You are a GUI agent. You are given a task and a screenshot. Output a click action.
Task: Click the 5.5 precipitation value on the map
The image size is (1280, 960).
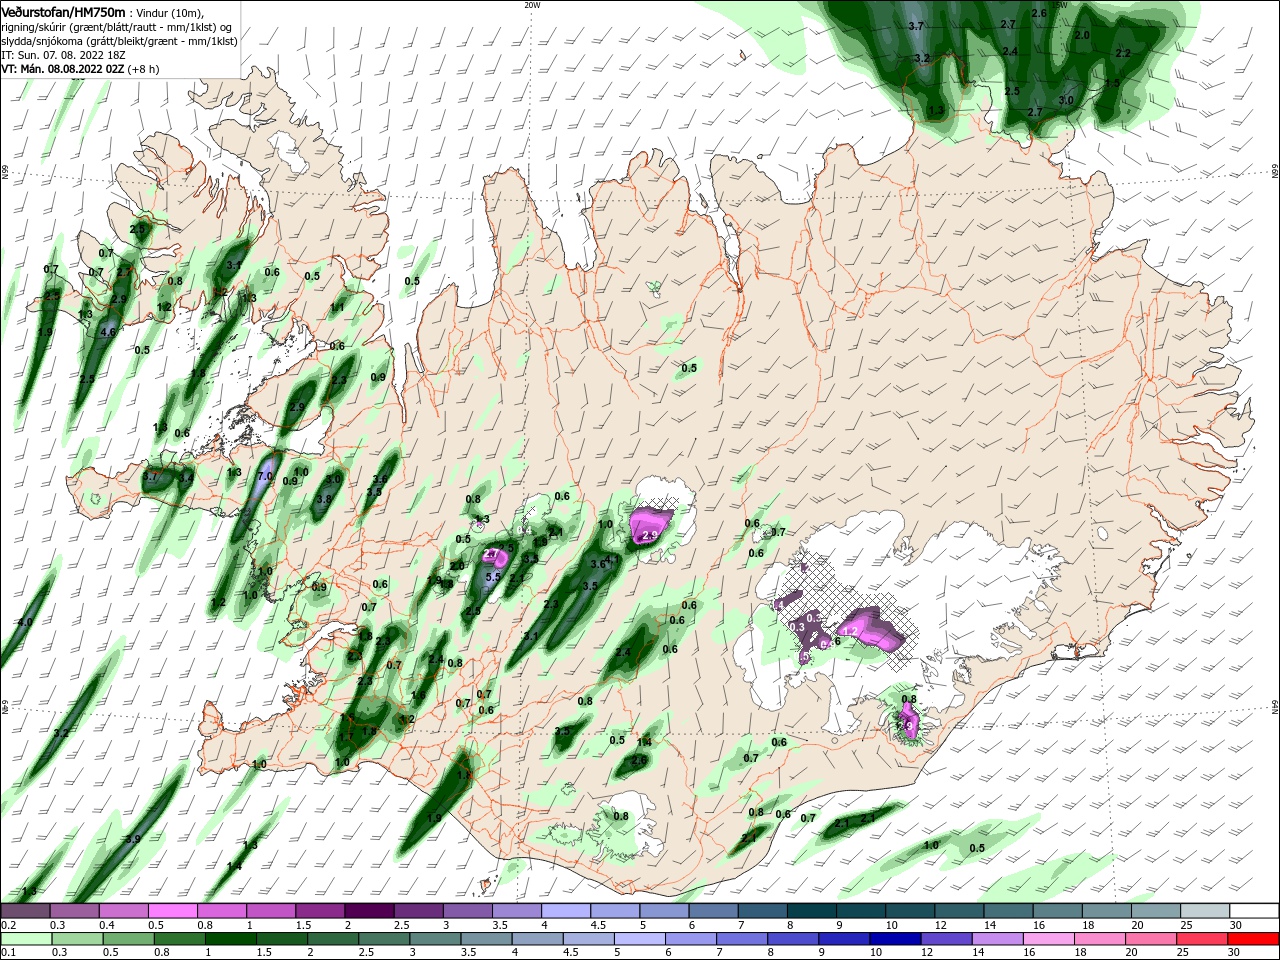[493, 577]
